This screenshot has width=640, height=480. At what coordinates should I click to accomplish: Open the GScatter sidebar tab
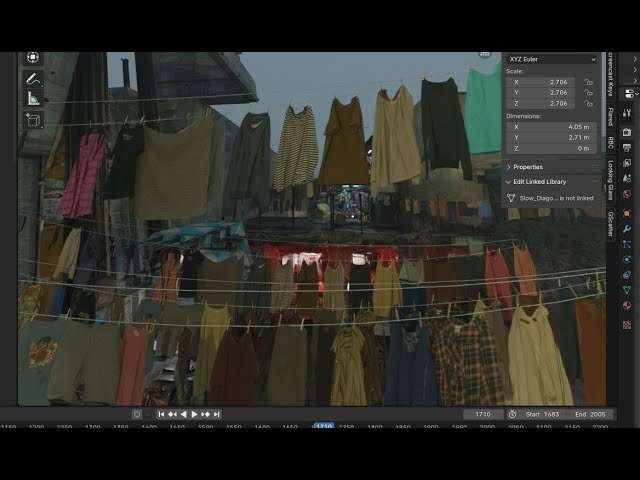tap(611, 224)
